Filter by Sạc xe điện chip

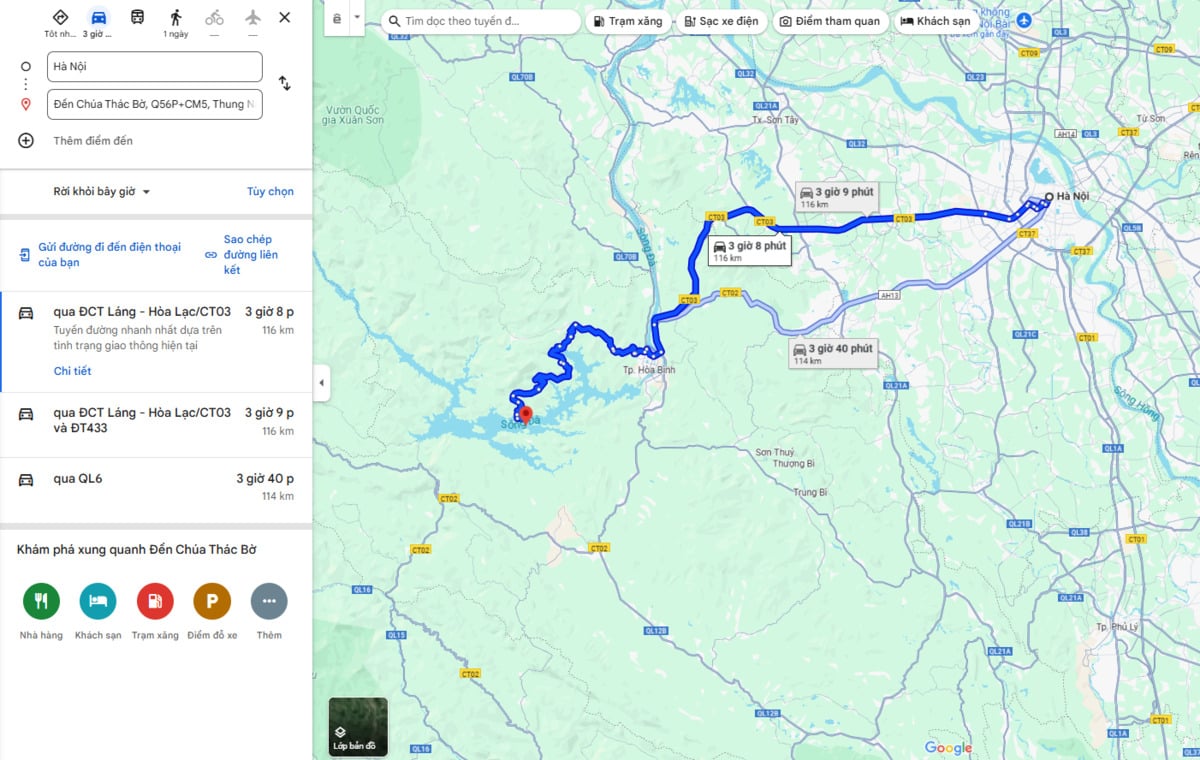pos(722,21)
